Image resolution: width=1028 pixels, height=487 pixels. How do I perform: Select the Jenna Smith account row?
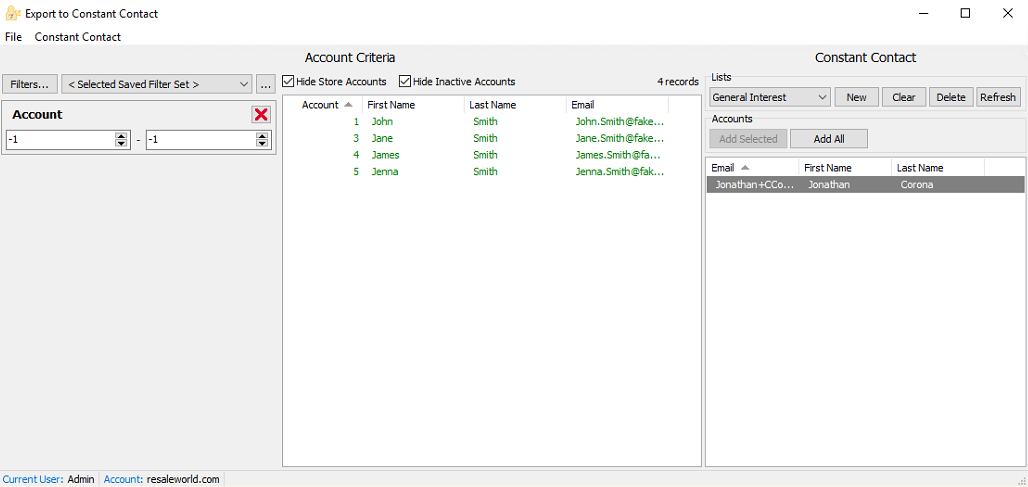point(492,172)
